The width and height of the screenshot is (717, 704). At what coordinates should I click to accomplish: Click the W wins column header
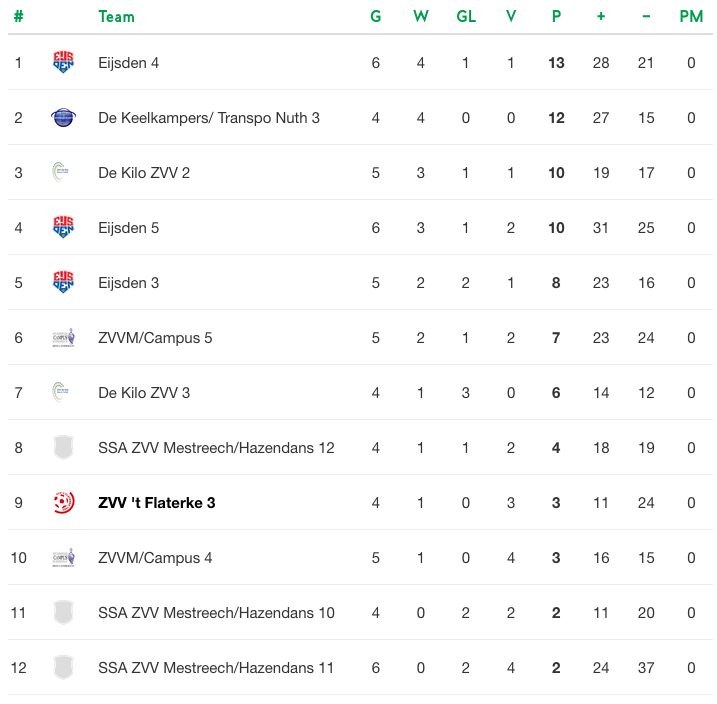click(421, 16)
